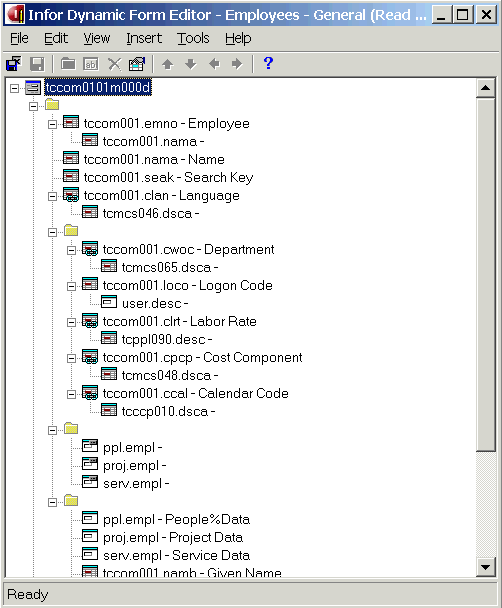Open the File menu
502x608 pixels.
click(x=19, y=38)
